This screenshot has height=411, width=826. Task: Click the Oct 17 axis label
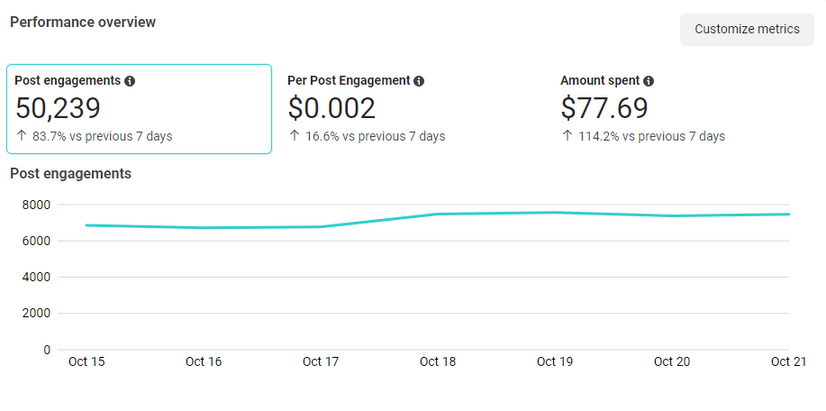tap(320, 362)
